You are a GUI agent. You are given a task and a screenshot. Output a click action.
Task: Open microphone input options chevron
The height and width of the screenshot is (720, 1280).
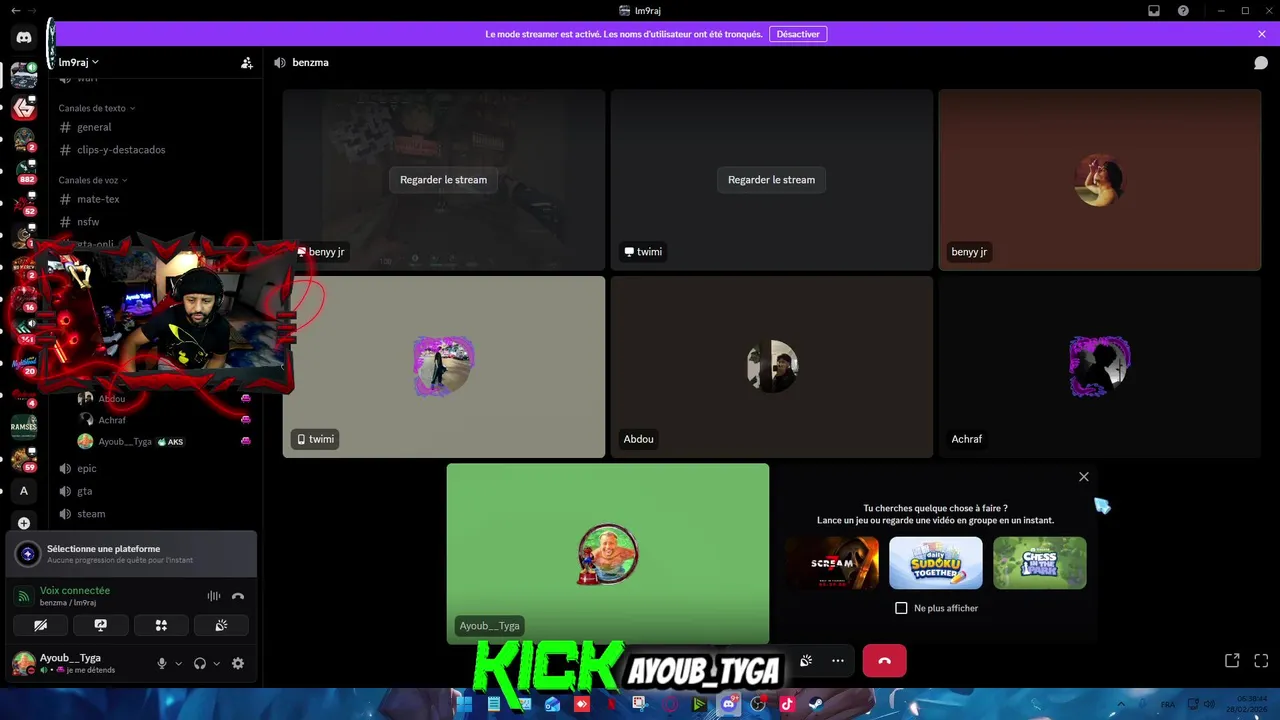point(179,663)
